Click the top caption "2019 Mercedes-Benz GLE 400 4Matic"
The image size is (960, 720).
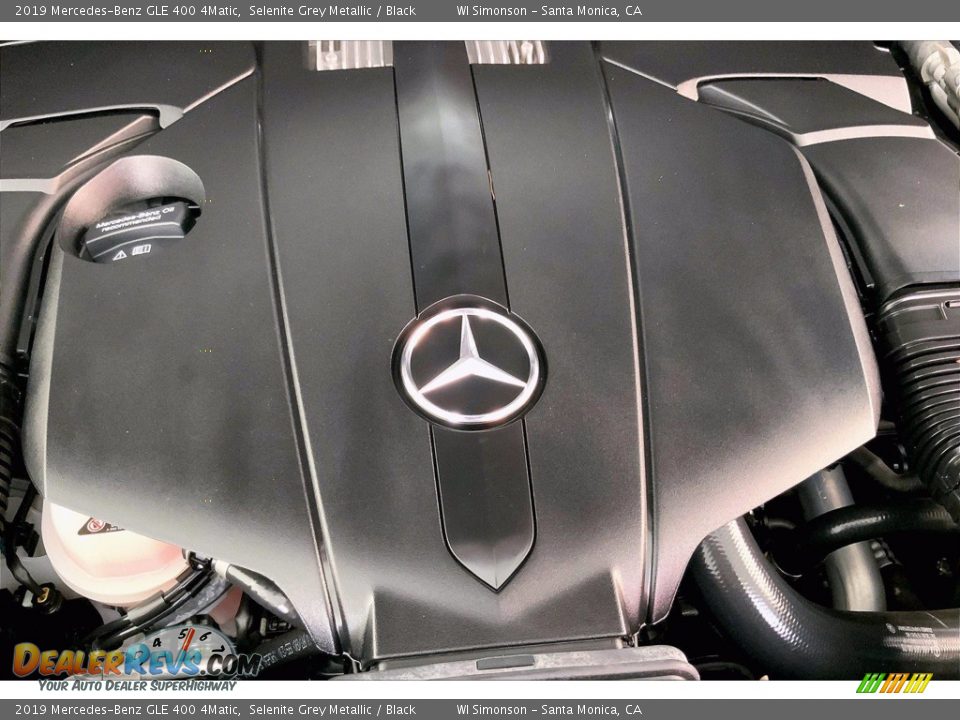127,11
